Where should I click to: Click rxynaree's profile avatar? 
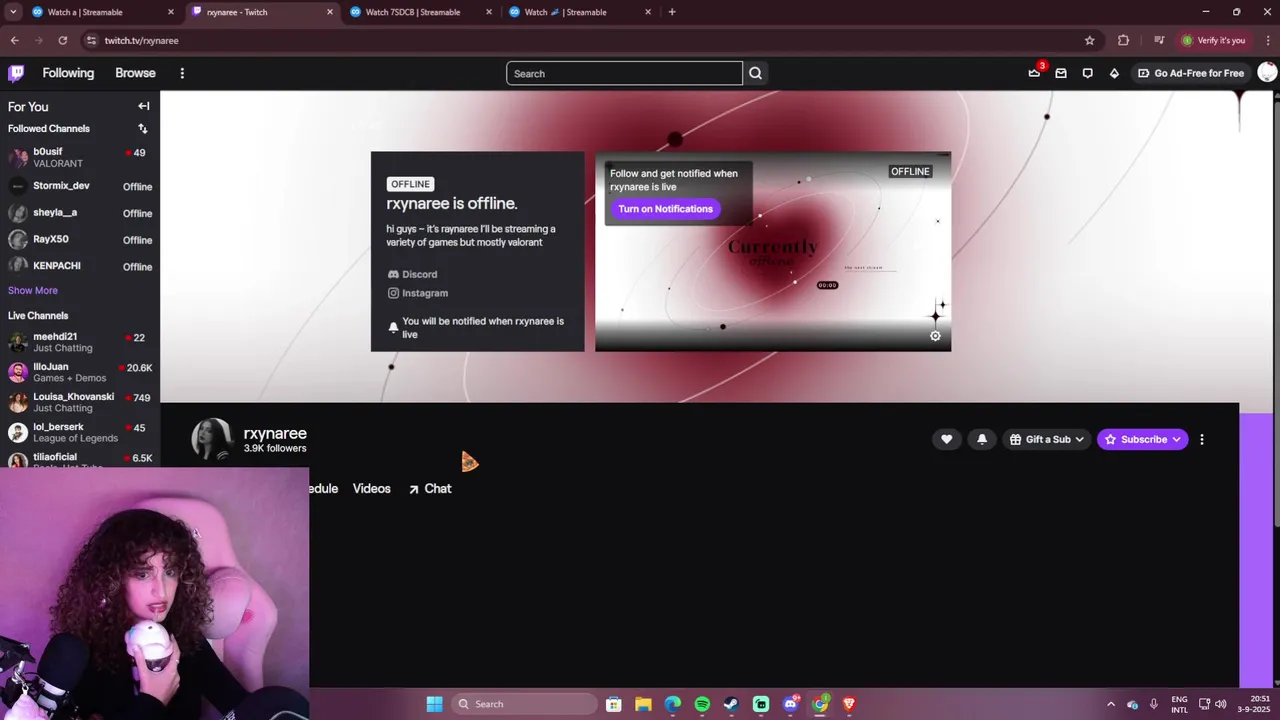pyautogui.click(x=213, y=438)
